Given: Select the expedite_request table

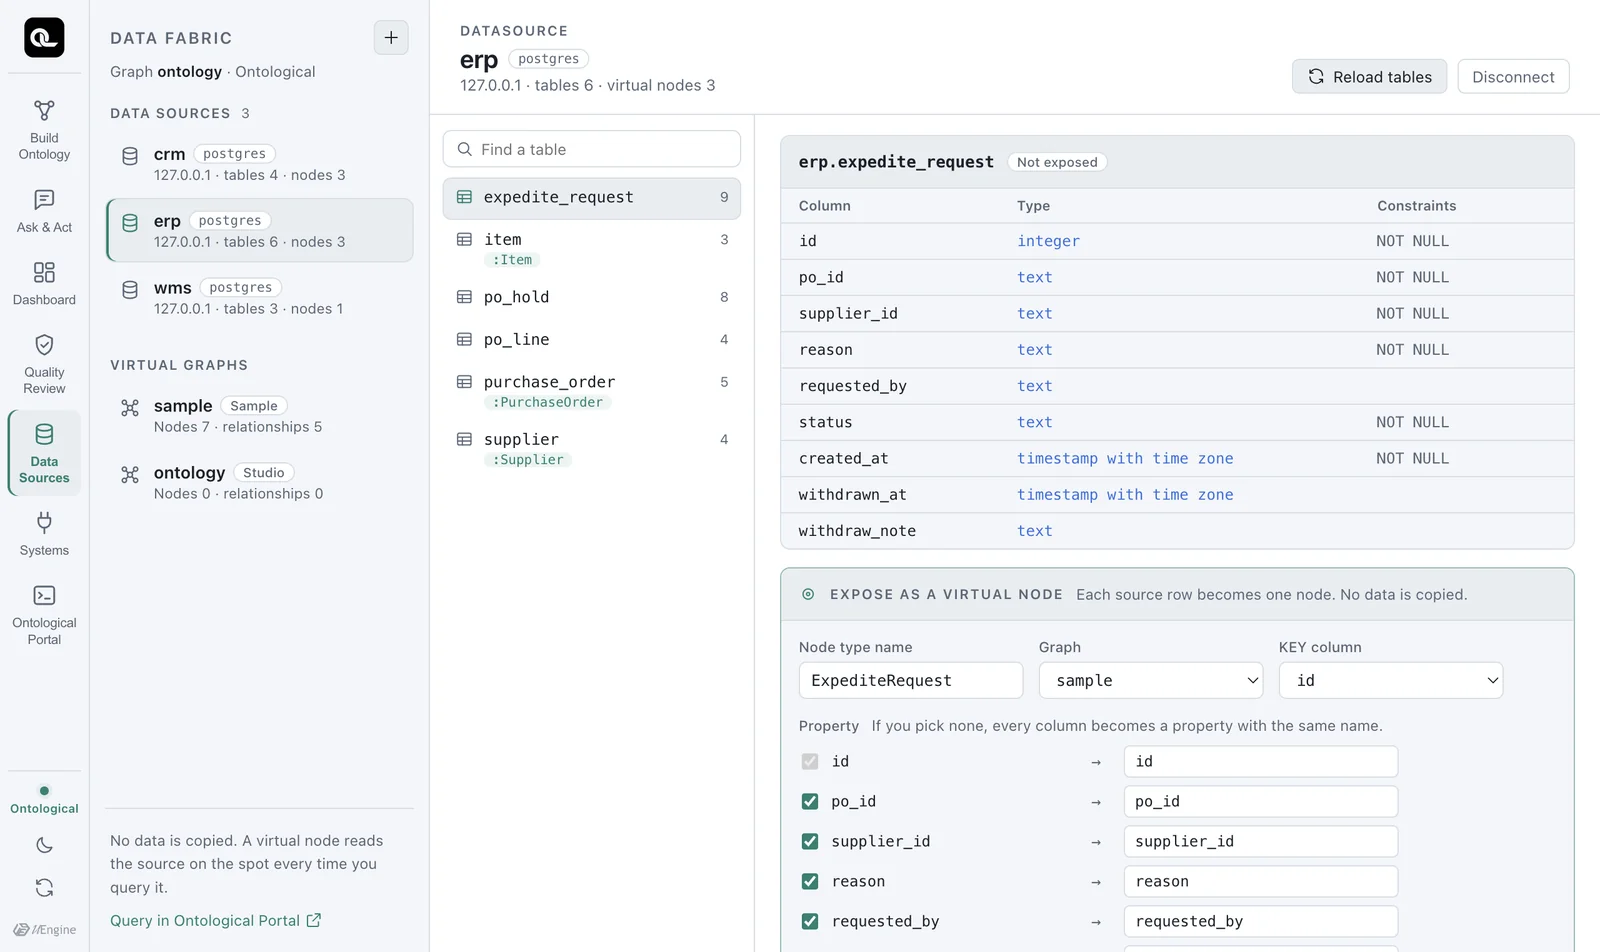Looking at the screenshot, I should [x=592, y=198].
